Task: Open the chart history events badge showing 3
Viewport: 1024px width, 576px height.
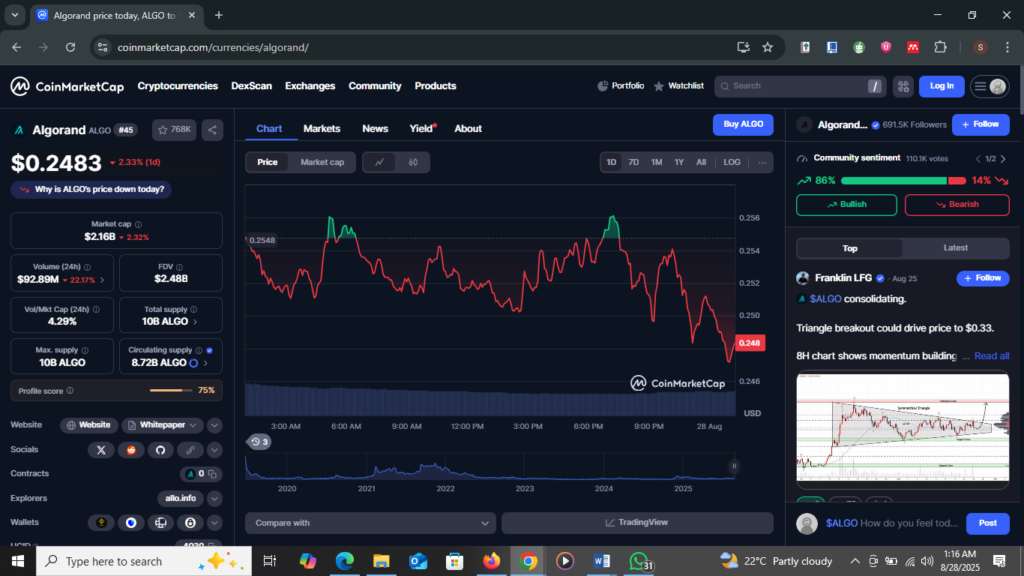Action: tap(259, 441)
